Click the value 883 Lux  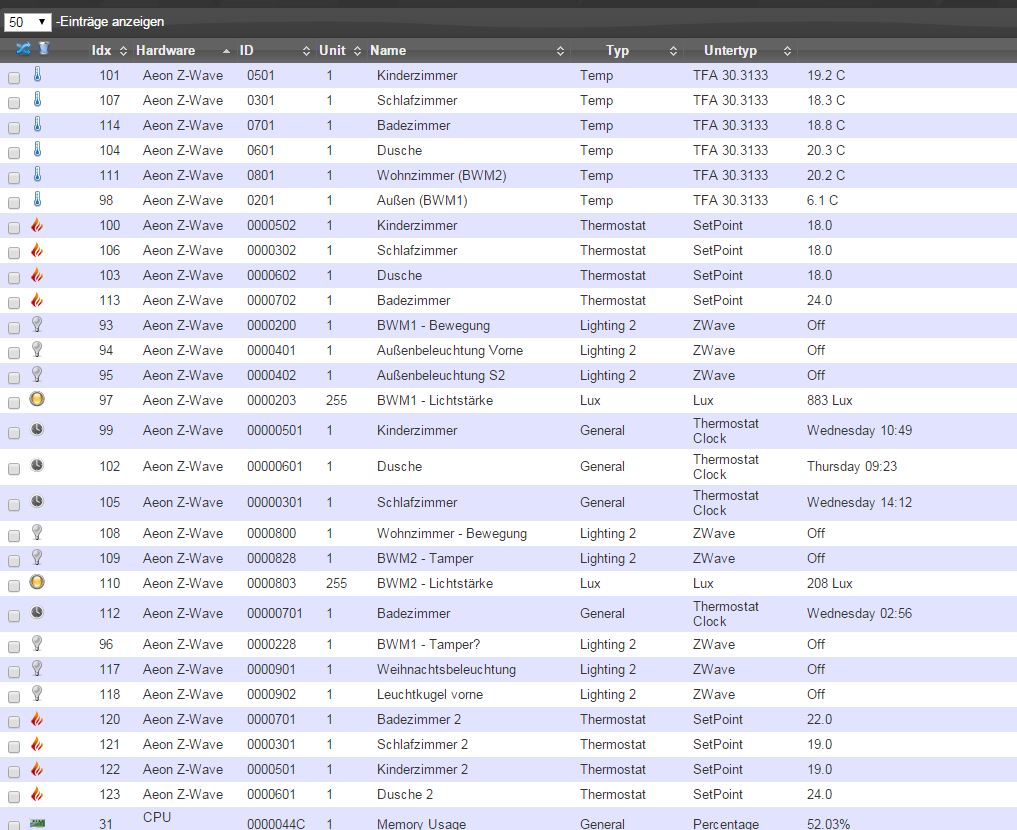830,400
